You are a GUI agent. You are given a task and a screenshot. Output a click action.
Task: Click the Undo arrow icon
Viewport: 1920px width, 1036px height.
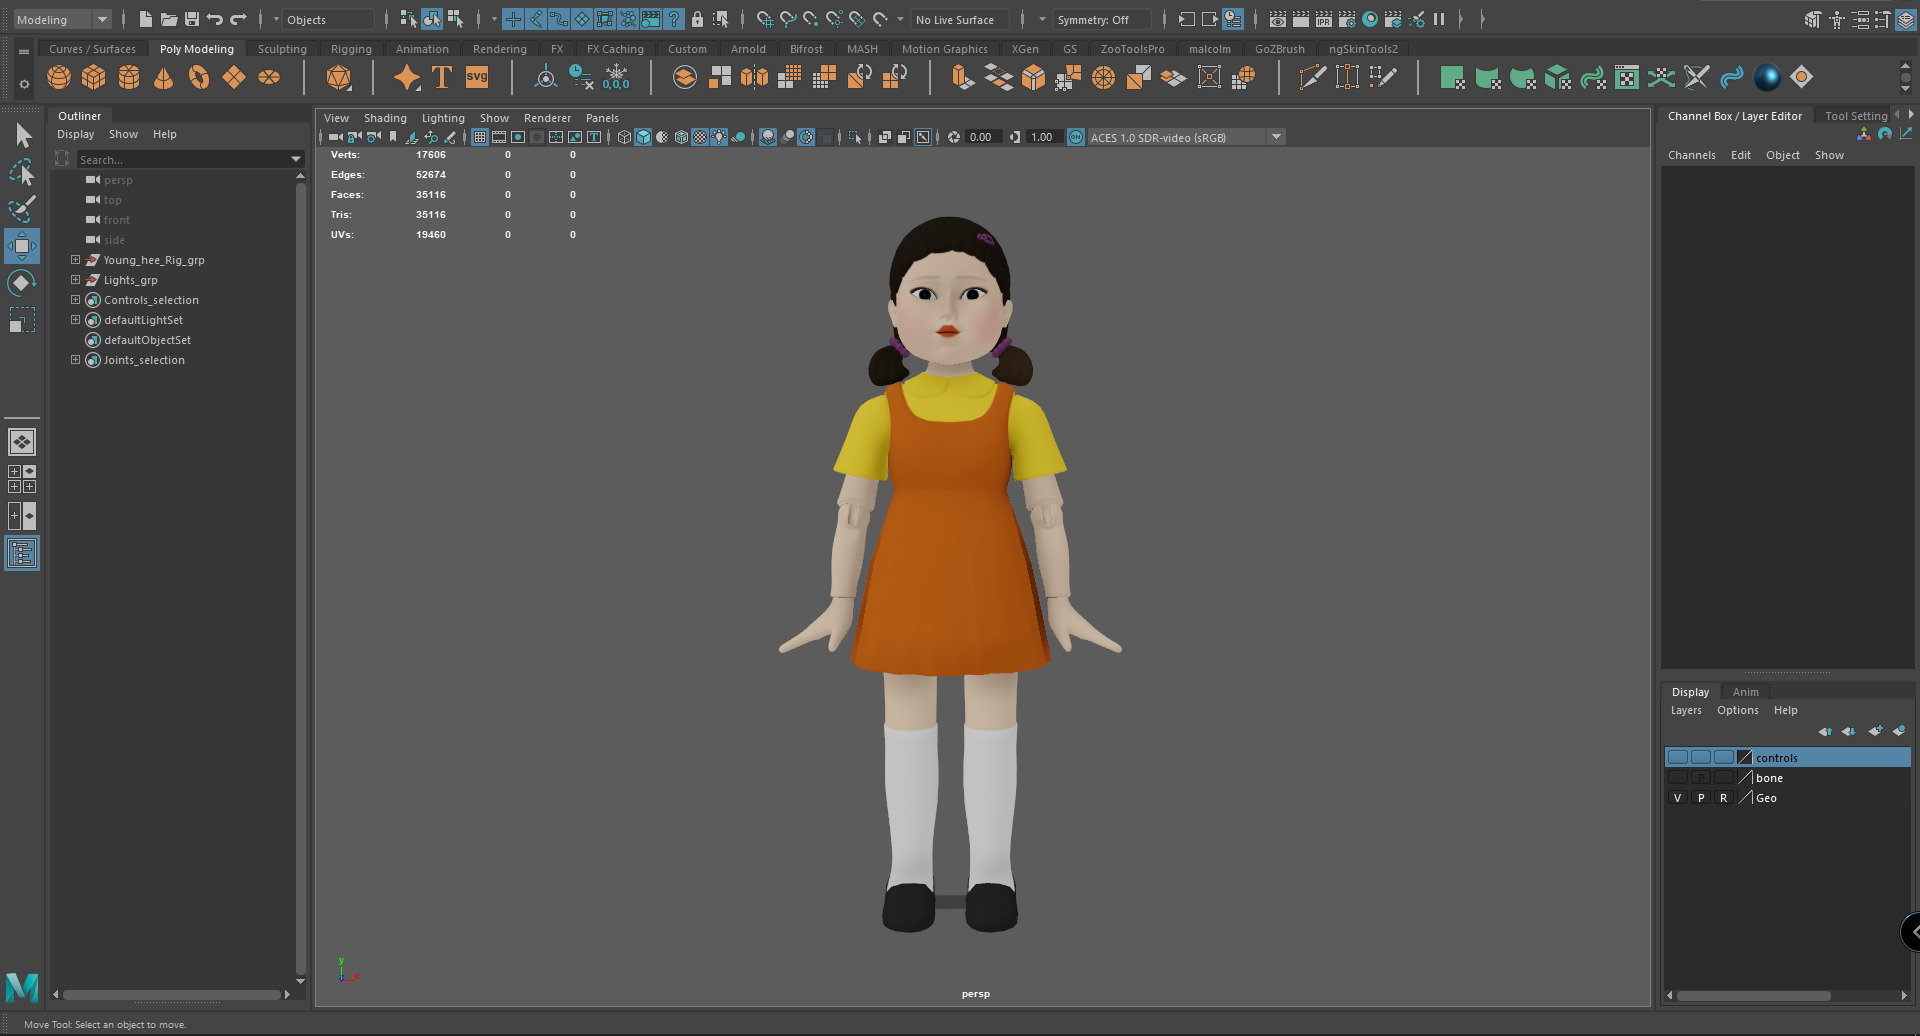[215, 19]
